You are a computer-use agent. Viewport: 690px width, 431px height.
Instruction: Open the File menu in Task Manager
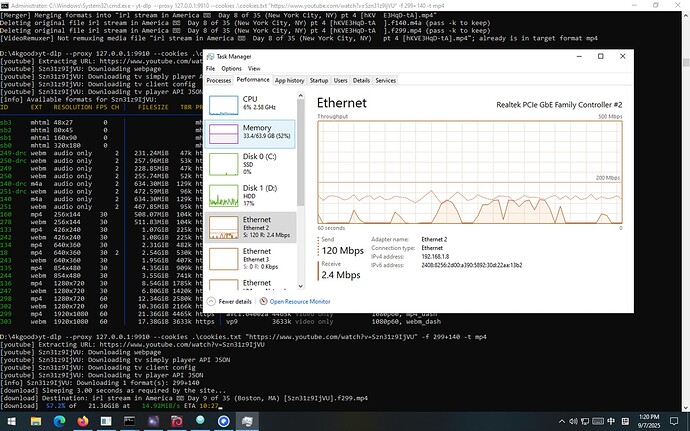tap(210, 69)
